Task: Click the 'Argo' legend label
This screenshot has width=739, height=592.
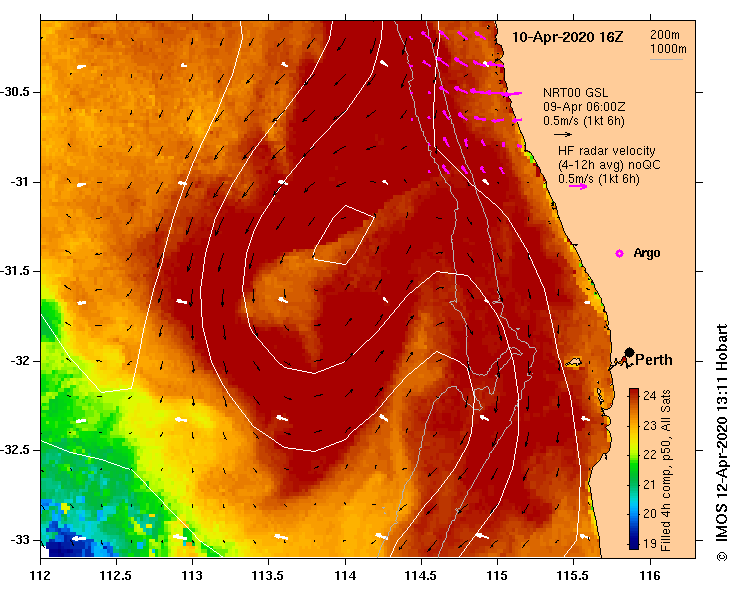Action: pos(647,253)
